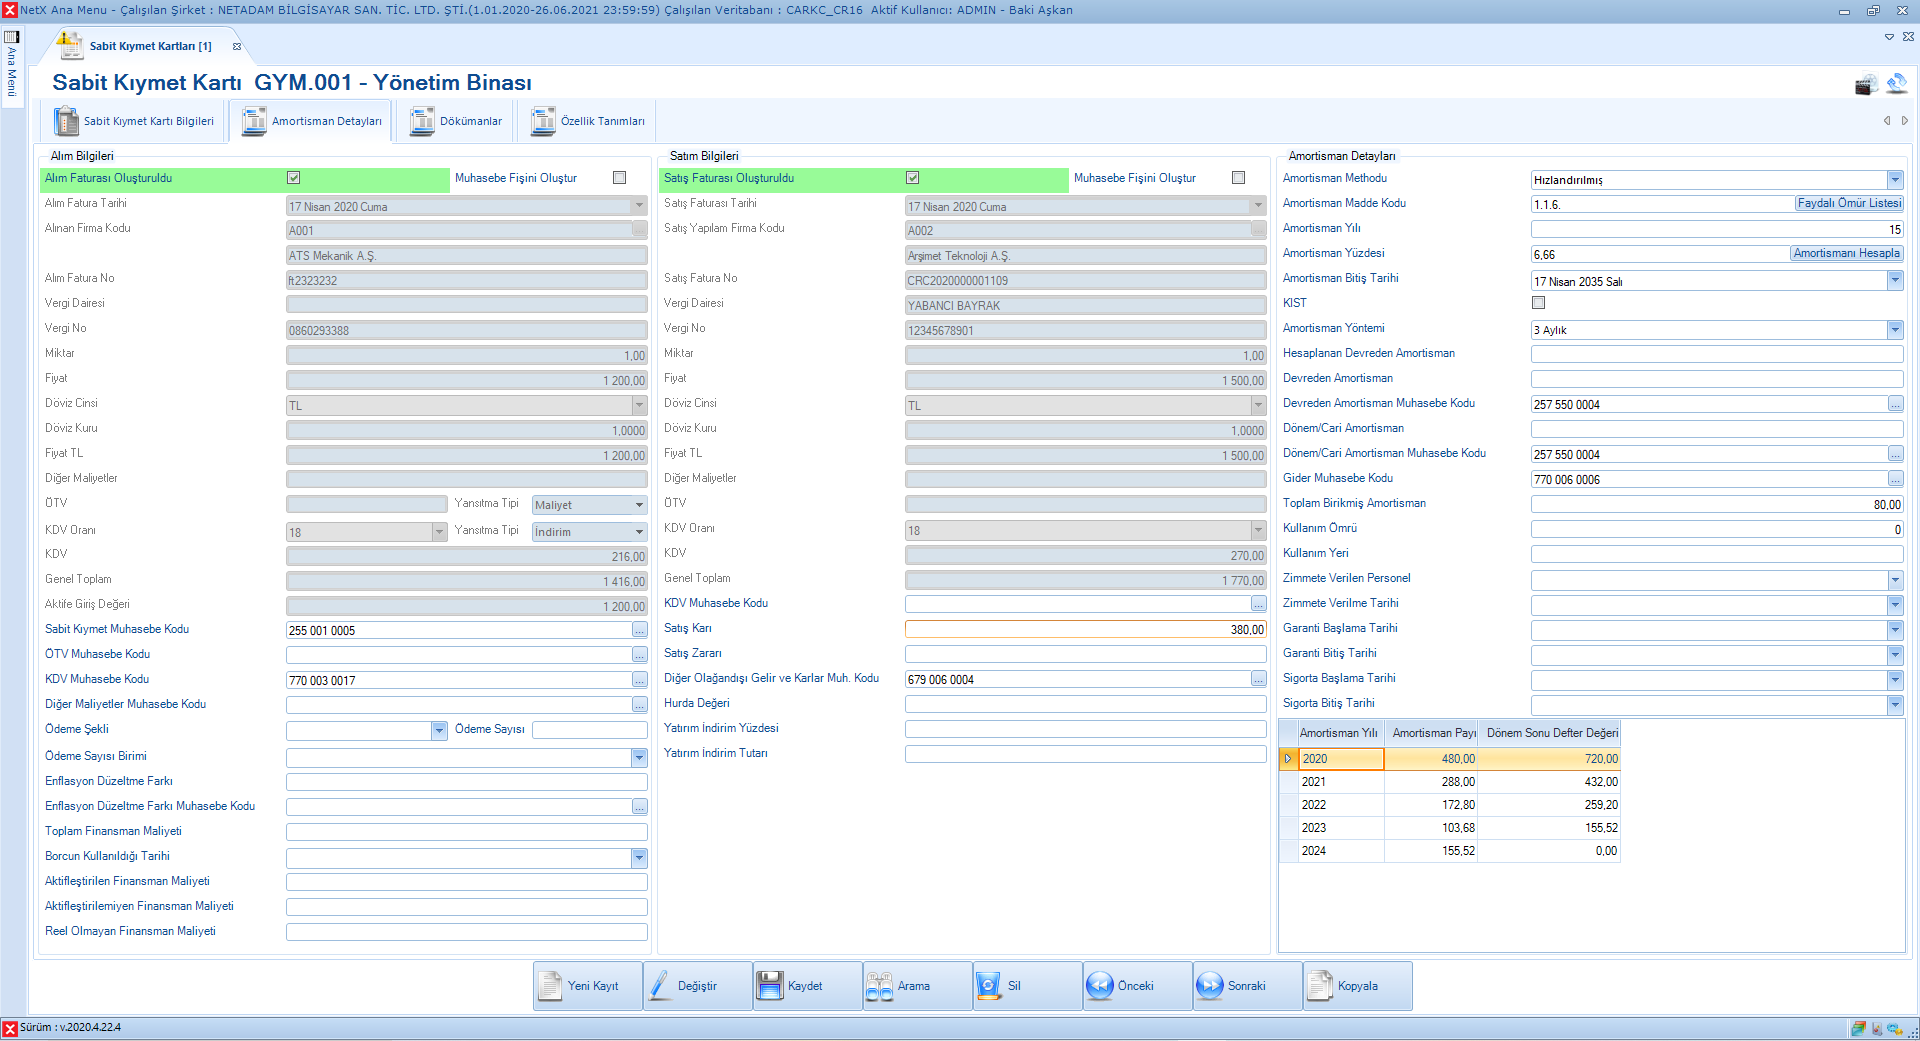Click the Değiştir pencil edit icon
The image size is (1920, 1041).
pos(660,986)
